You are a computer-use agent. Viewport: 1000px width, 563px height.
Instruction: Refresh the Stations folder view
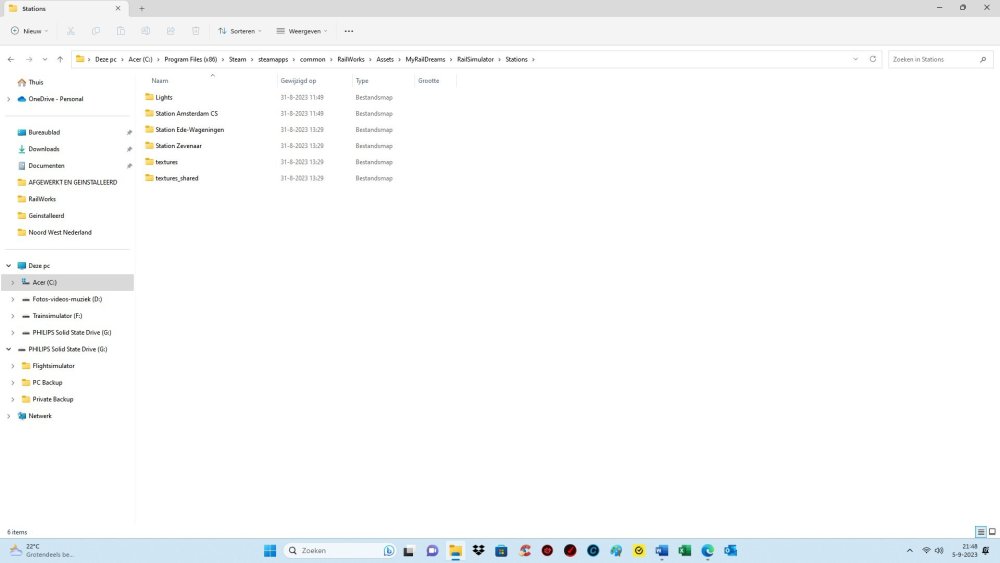[x=873, y=60]
